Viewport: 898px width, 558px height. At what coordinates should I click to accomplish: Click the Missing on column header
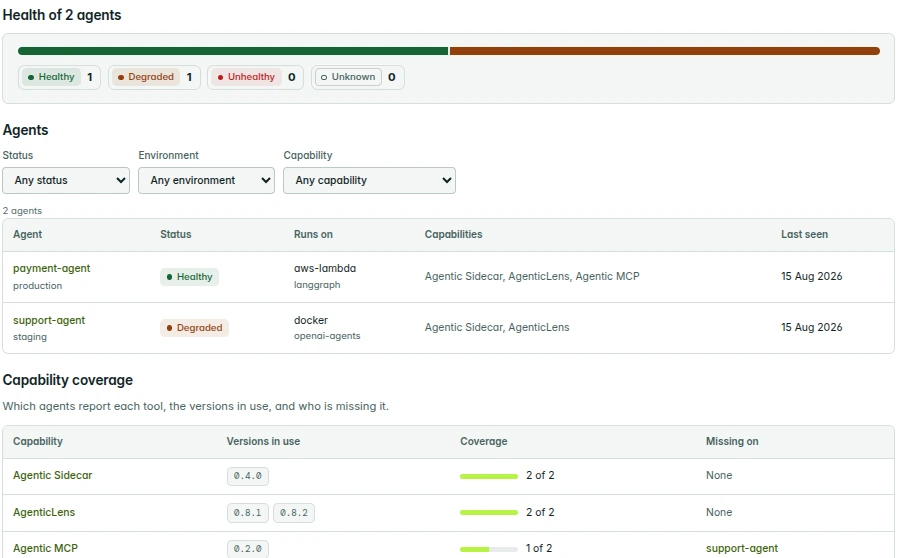(732, 442)
